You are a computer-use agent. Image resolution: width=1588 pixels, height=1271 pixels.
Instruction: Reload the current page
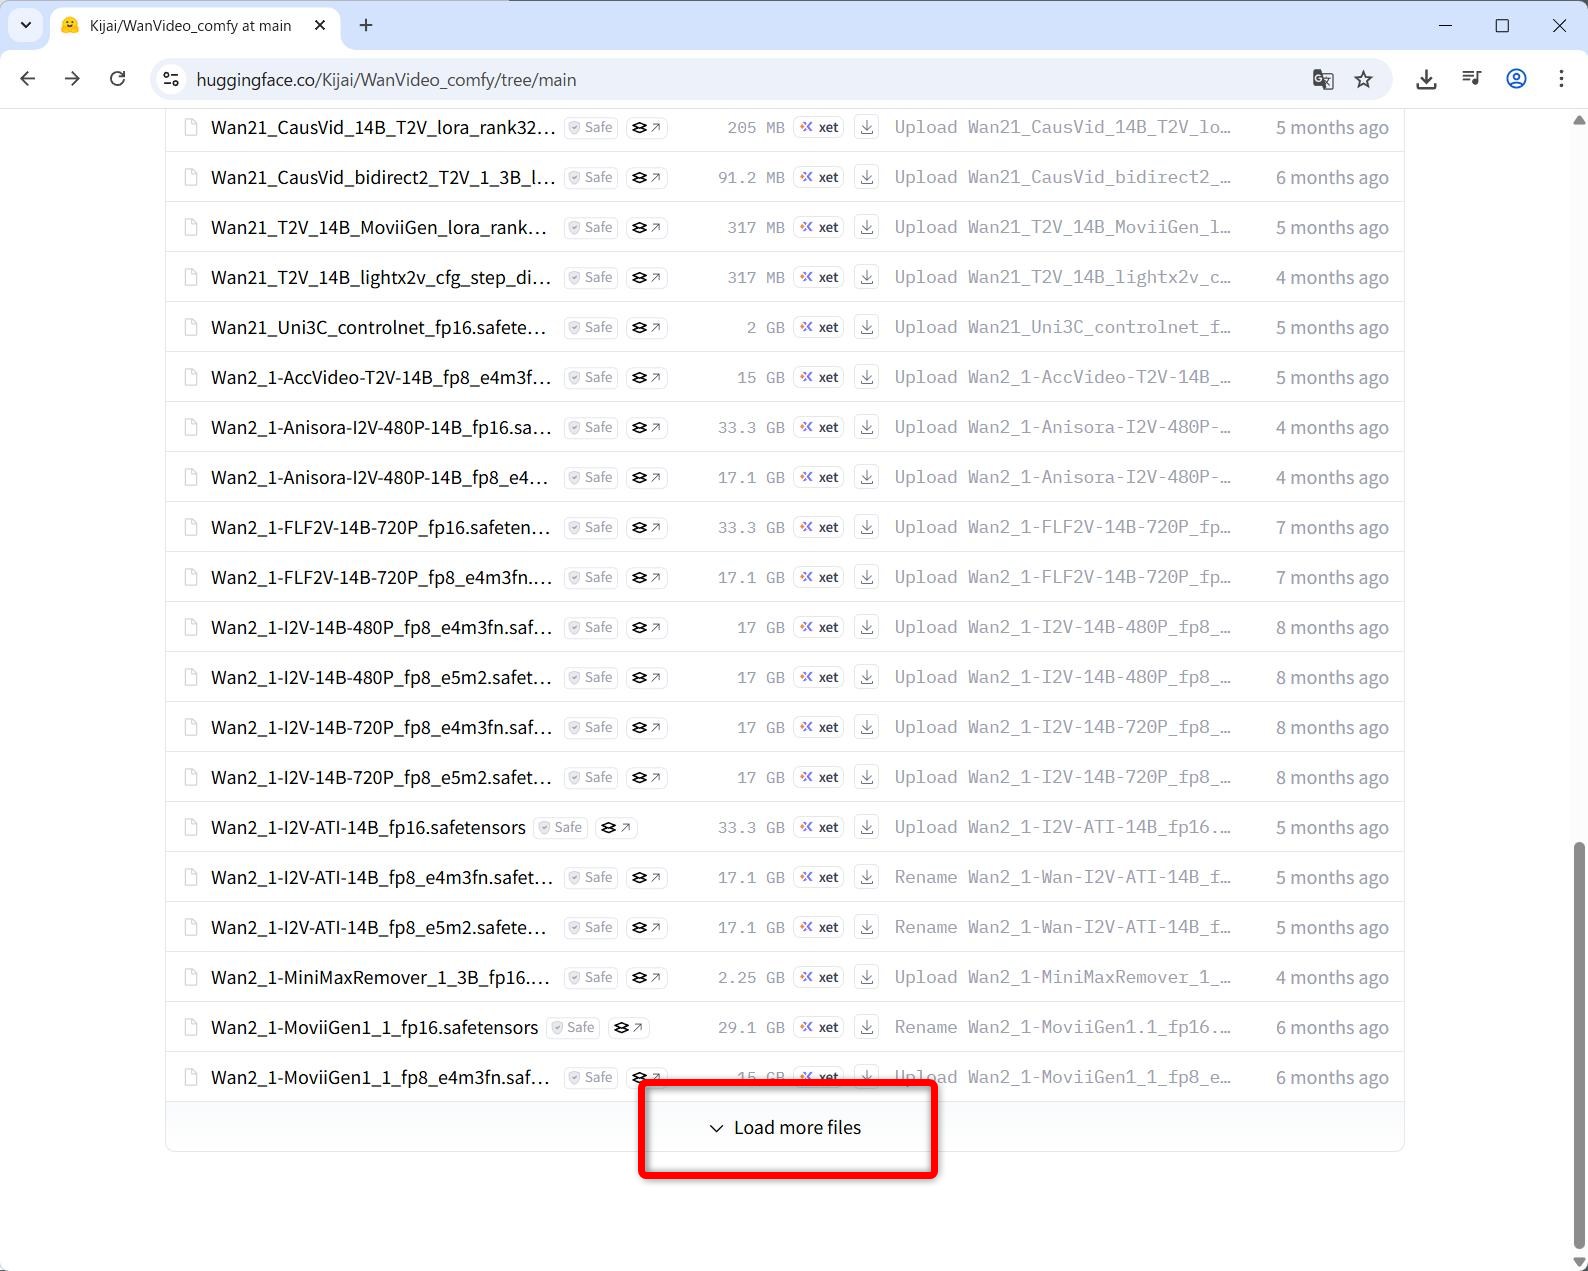118,80
